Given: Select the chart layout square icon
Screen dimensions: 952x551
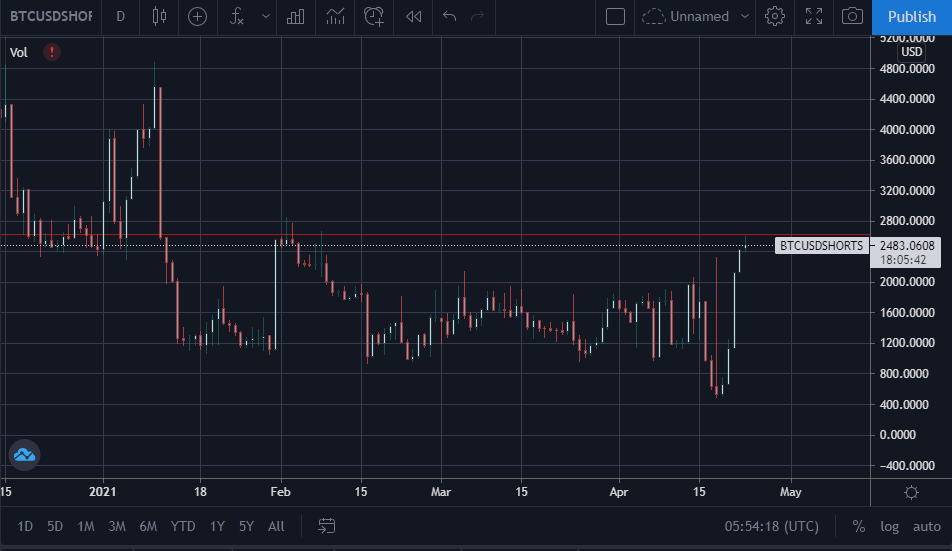Looking at the screenshot, I should click(615, 16).
